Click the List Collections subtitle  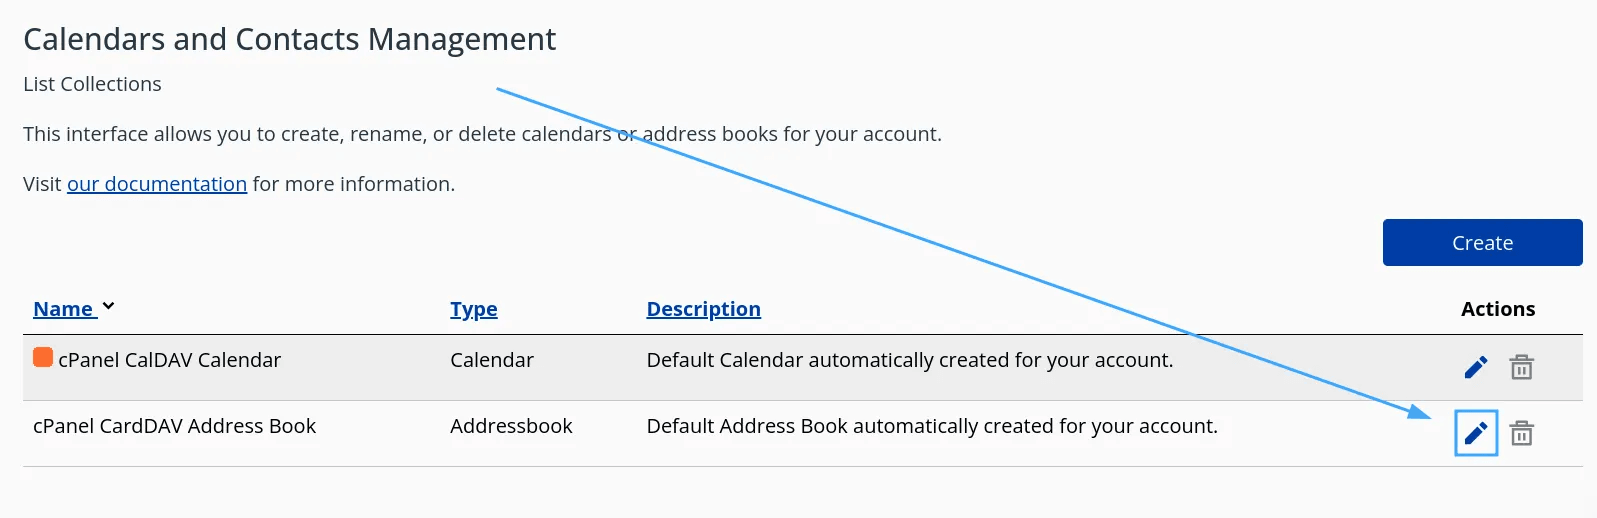(x=92, y=84)
